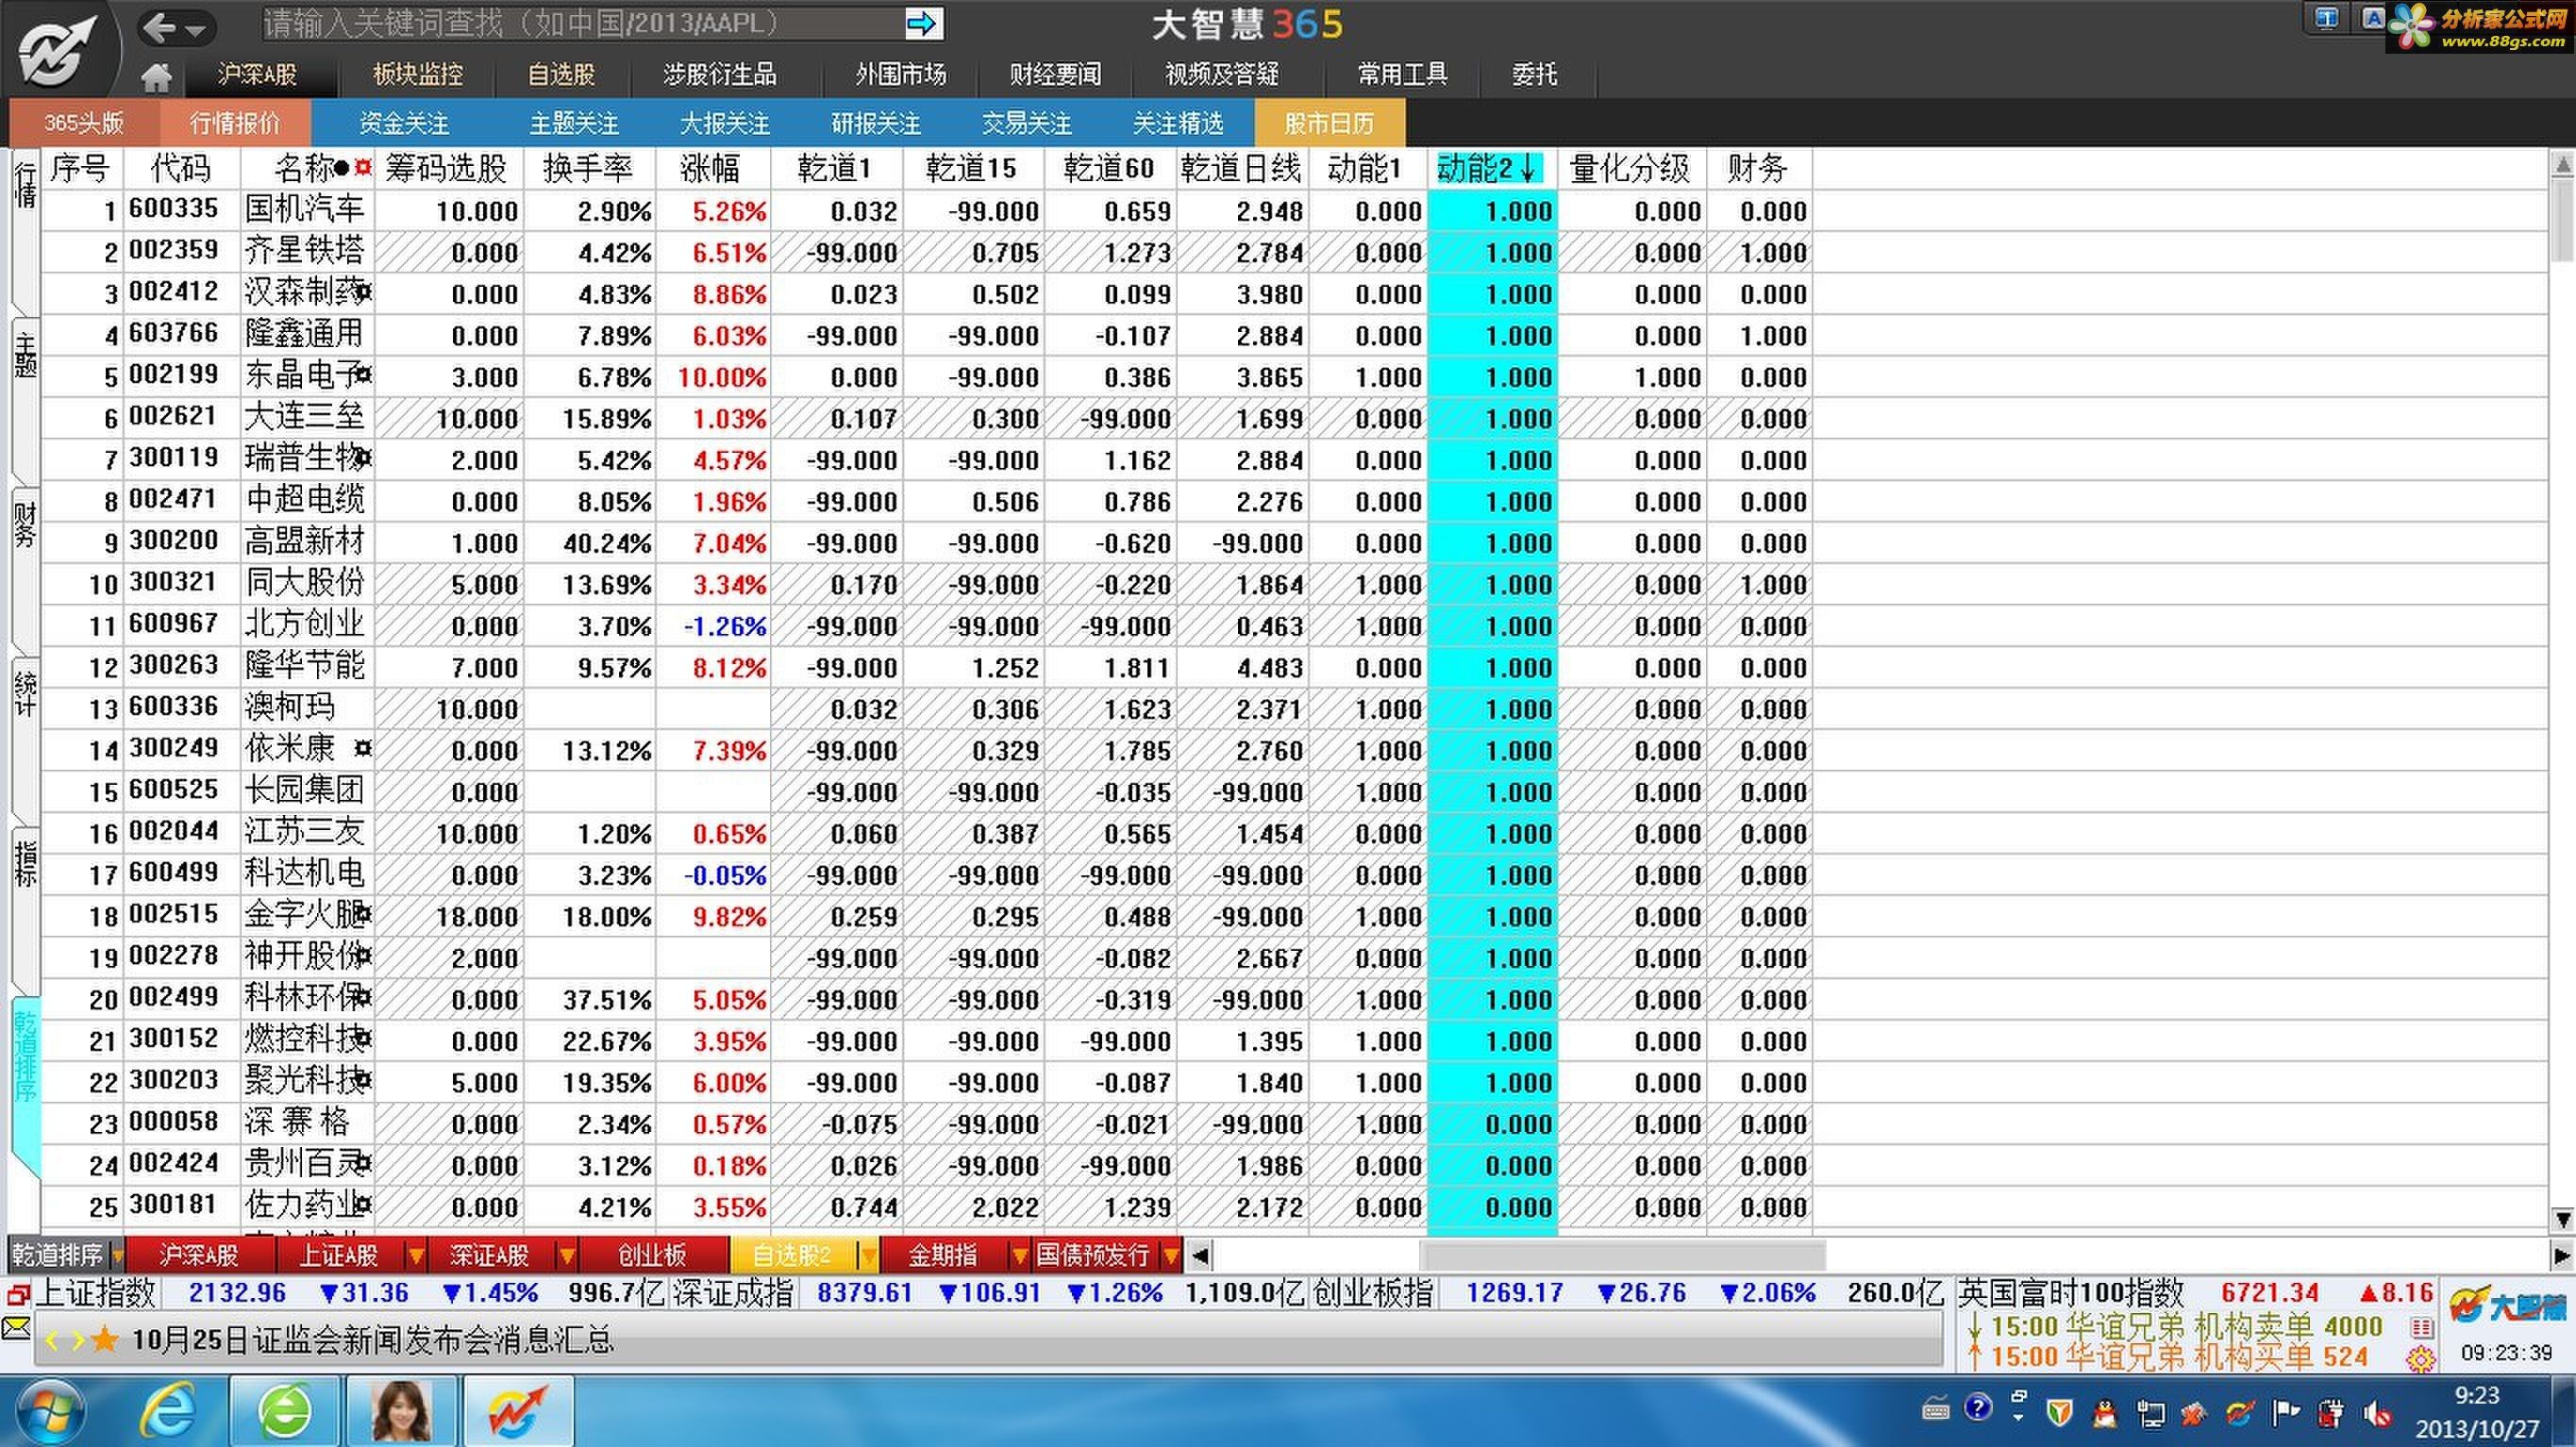Show previous news with left yellow arrow

pyautogui.click(x=53, y=1340)
